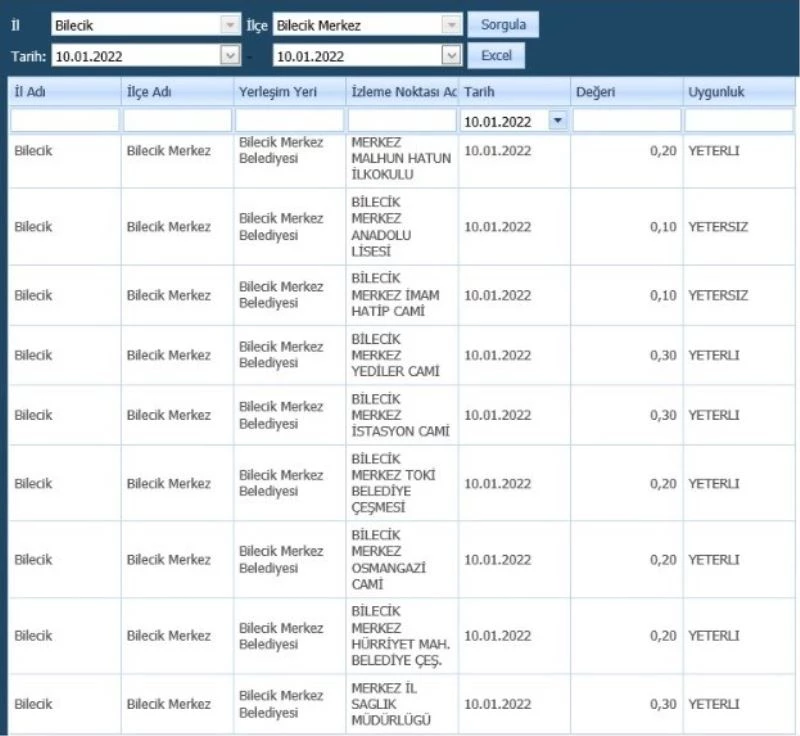Screen dimensions: 800x736
Task: Sort by İl Adı column header
Action: pos(65,93)
